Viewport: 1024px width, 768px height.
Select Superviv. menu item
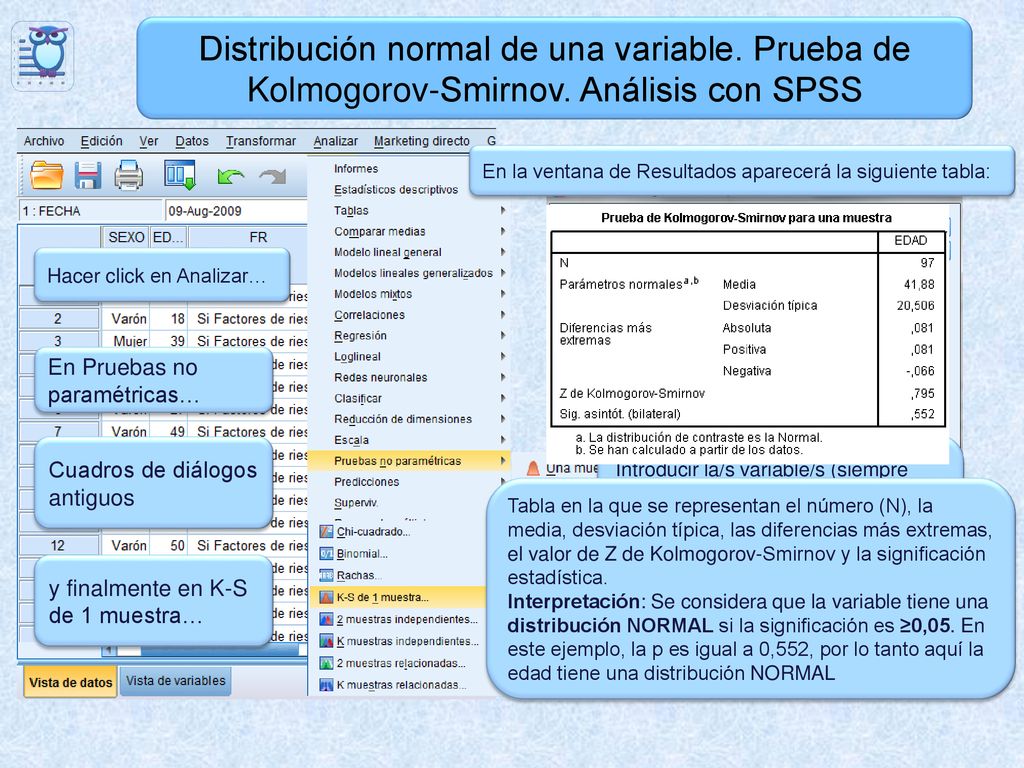point(356,503)
